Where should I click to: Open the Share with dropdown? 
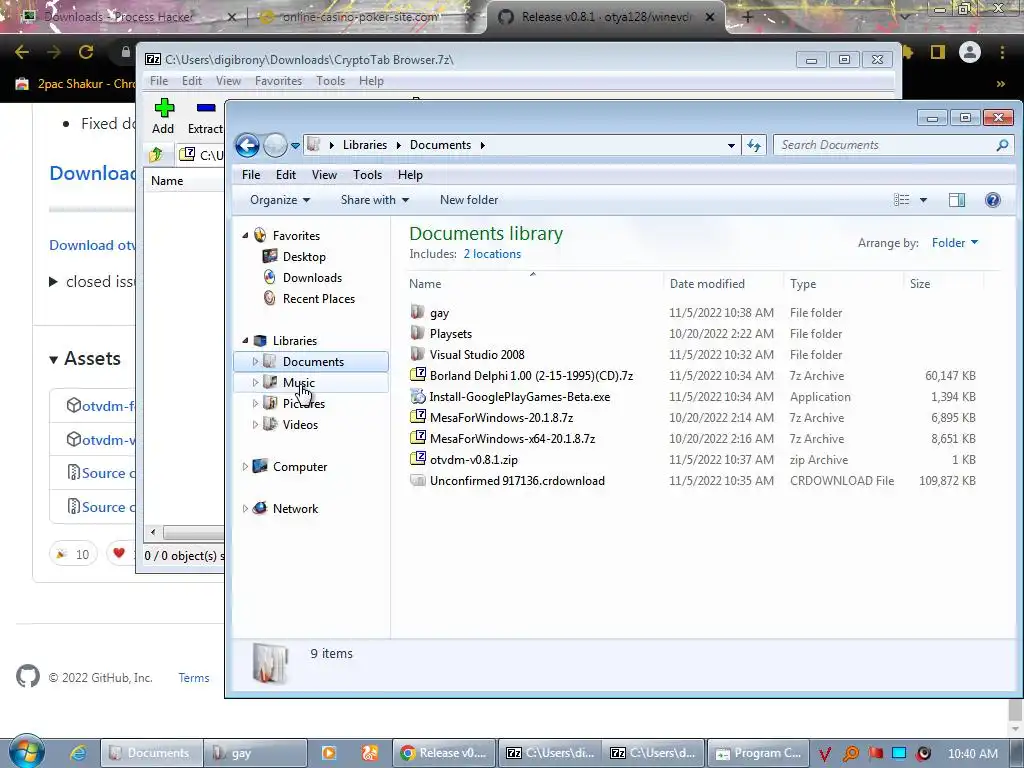pyautogui.click(x=374, y=200)
